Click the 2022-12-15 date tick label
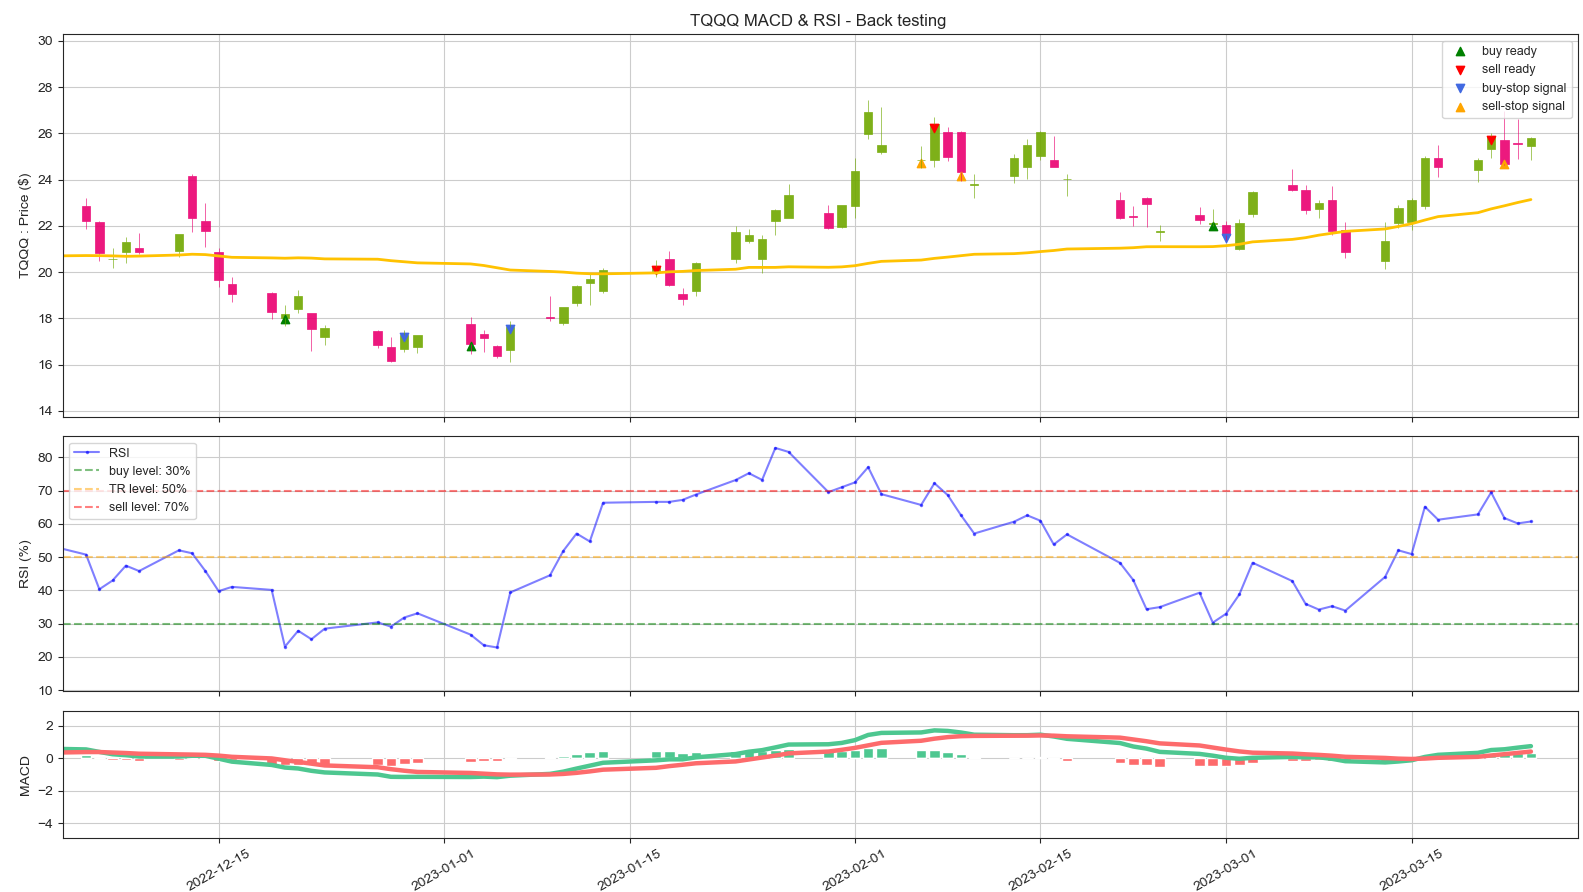The width and height of the screenshot is (1583, 892). pyautogui.click(x=218, y=869)
